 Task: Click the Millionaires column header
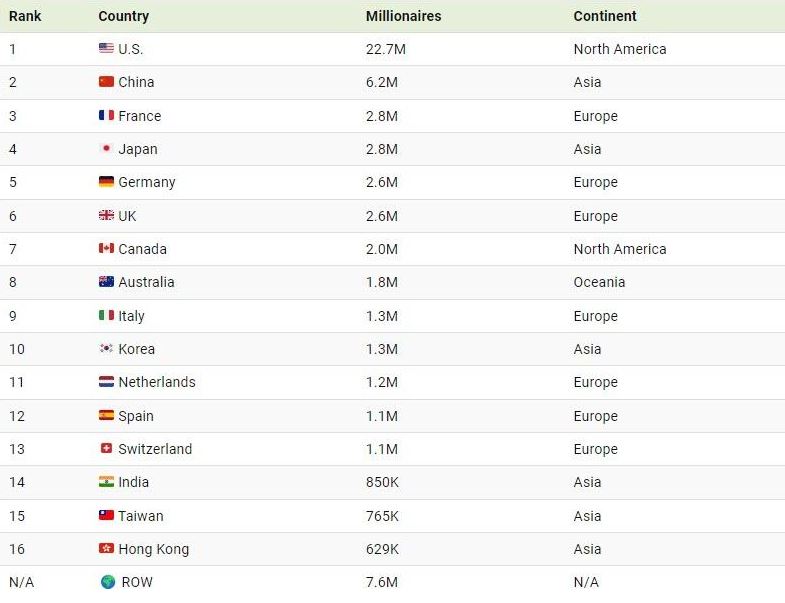tap(404, 16)
